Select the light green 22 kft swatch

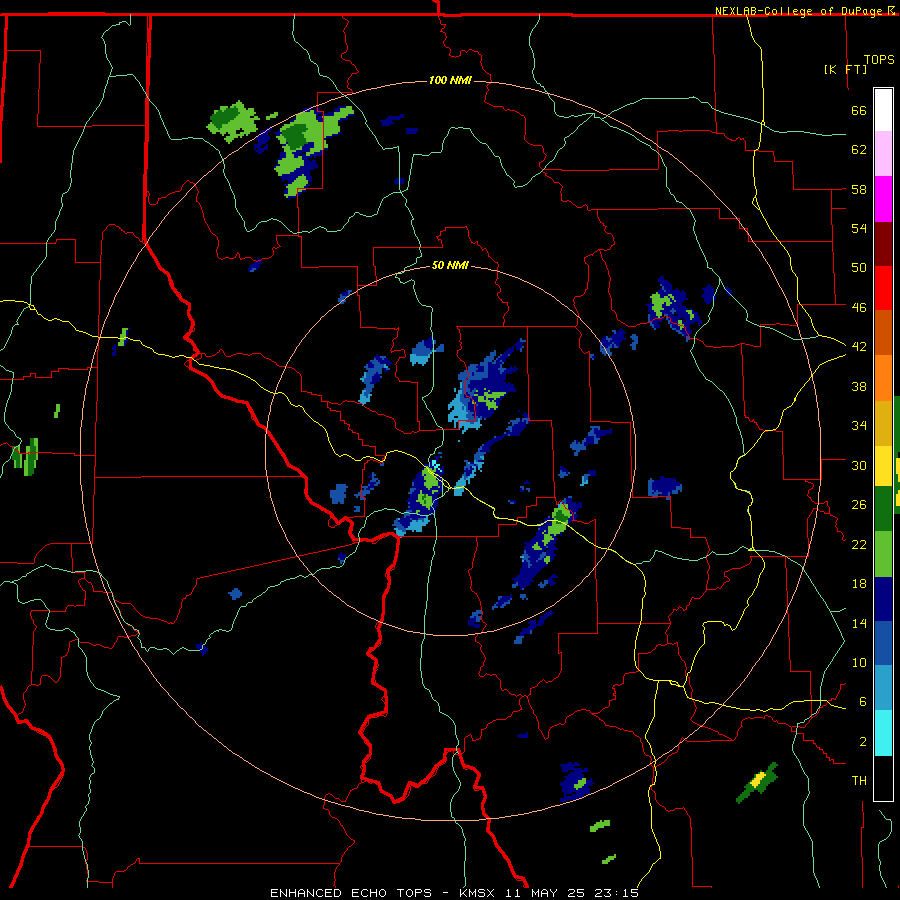pyautogui.click(x=883, y=554)
